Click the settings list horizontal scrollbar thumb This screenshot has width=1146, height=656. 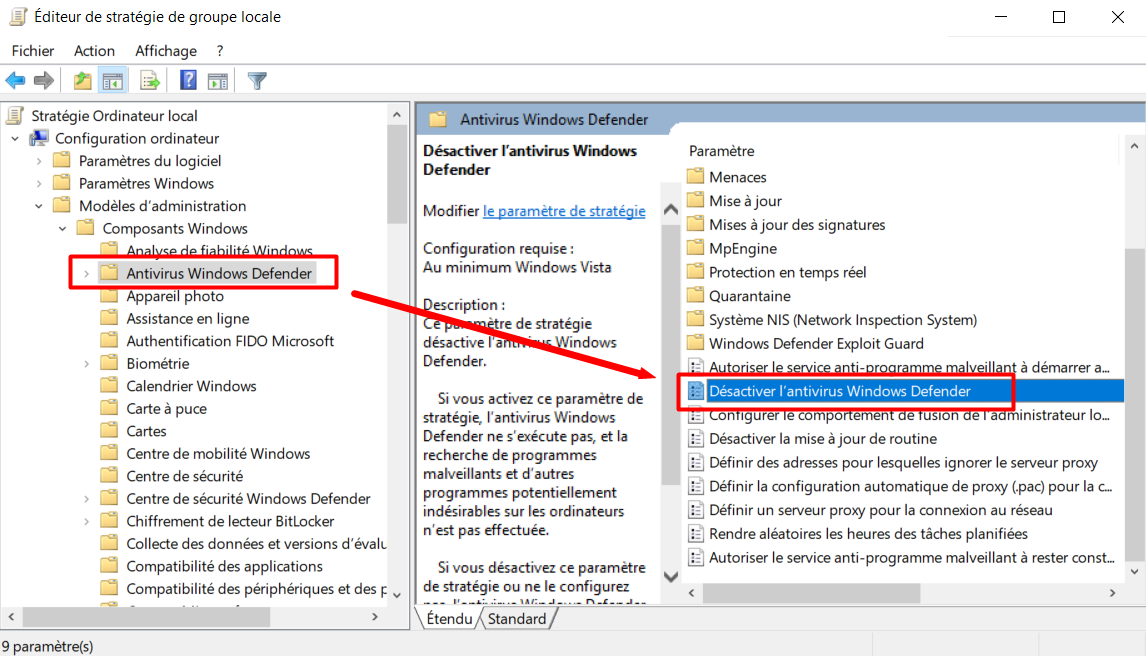[811, 593]
